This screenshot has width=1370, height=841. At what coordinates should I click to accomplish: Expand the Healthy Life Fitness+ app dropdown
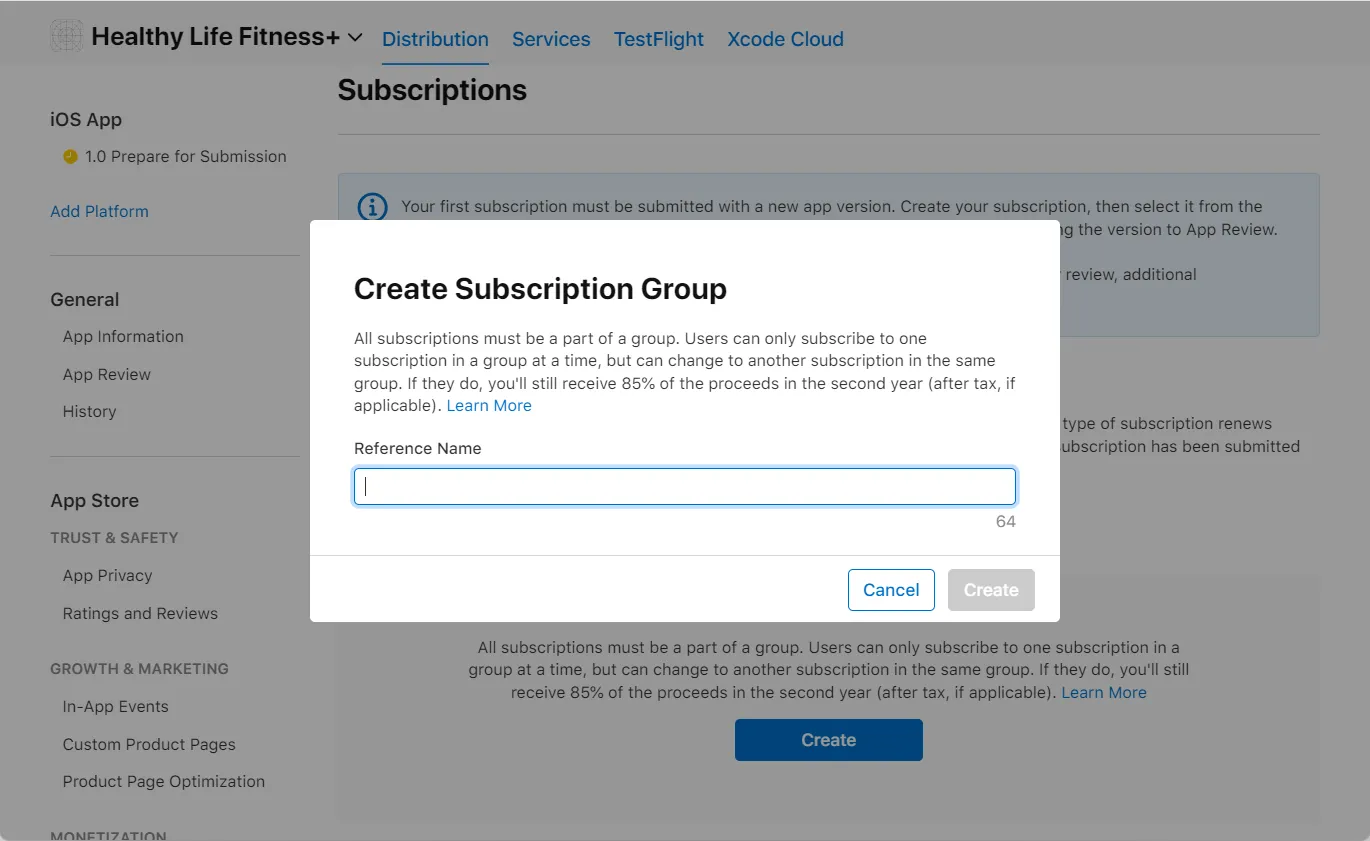coord(355,38)
